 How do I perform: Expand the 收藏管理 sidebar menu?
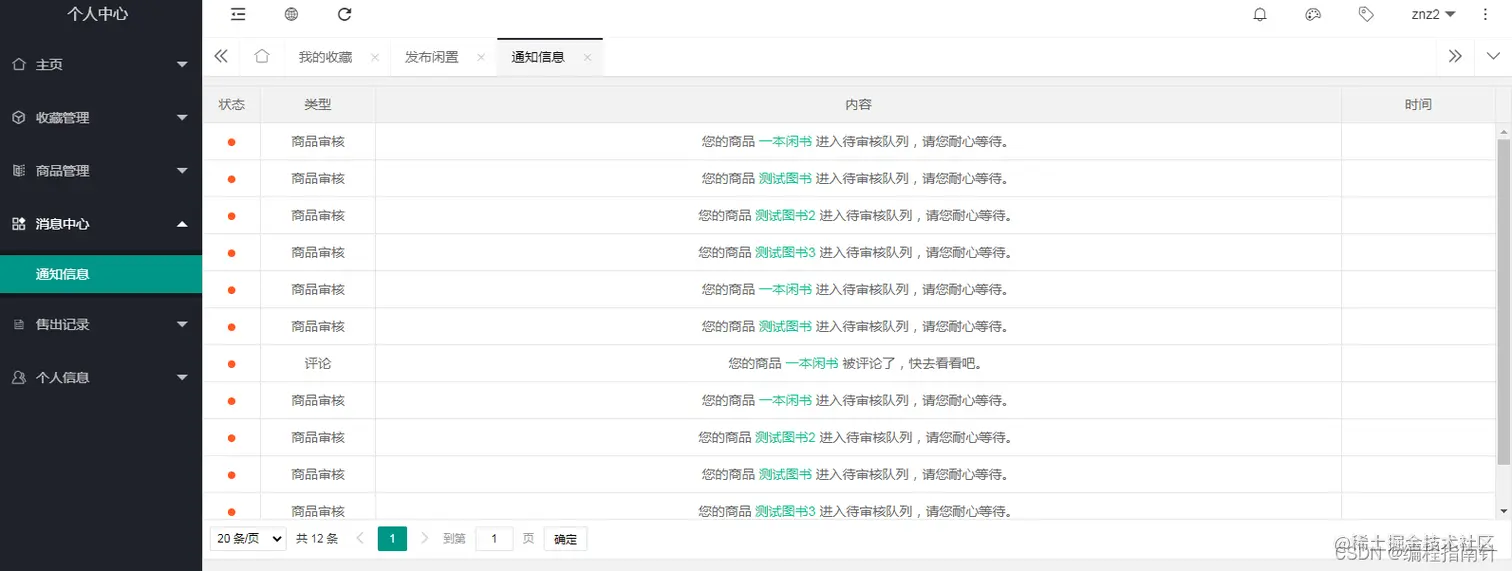tap(101, 117)
